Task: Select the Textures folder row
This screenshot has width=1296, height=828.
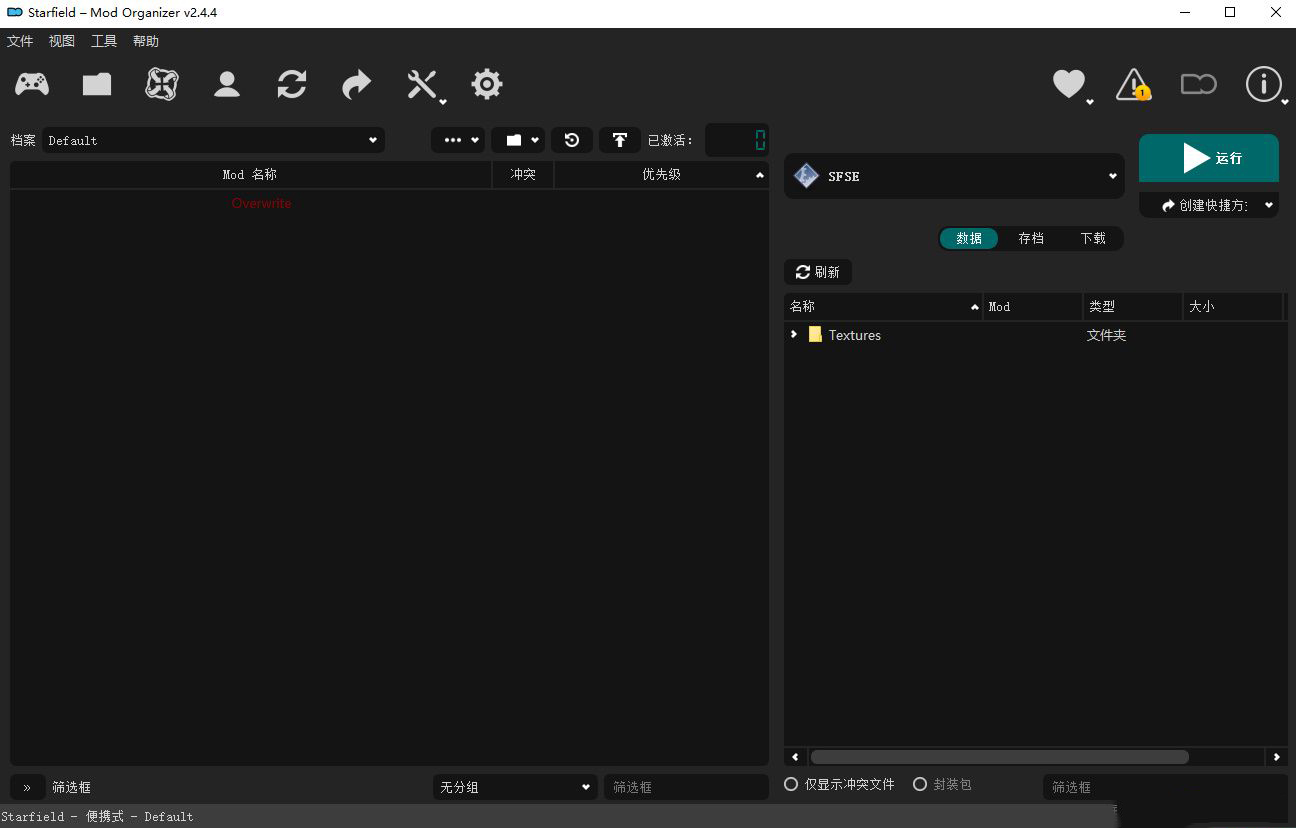Action: click(x=1036, y=335)
